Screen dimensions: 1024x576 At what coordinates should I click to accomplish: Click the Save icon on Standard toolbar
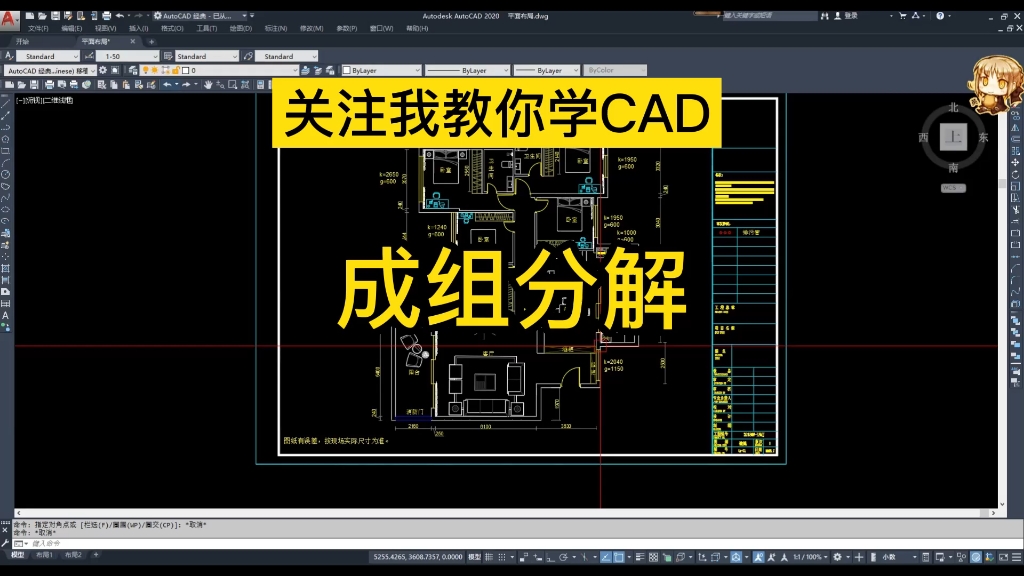click(x=33, y=86)
